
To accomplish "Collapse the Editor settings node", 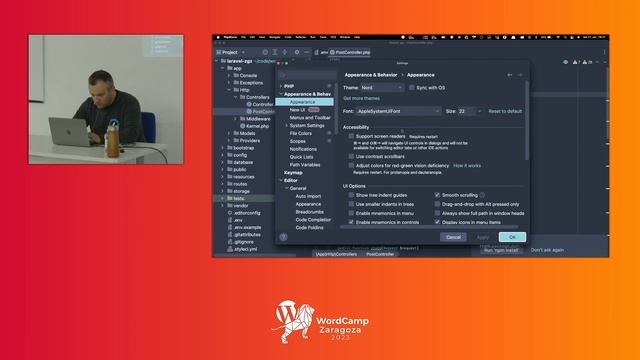I will tap(281, 180).
